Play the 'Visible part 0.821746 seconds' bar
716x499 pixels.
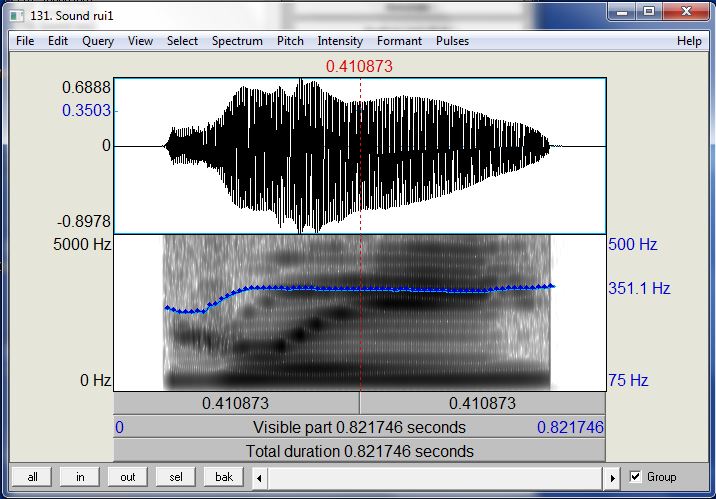click(359, 427)
